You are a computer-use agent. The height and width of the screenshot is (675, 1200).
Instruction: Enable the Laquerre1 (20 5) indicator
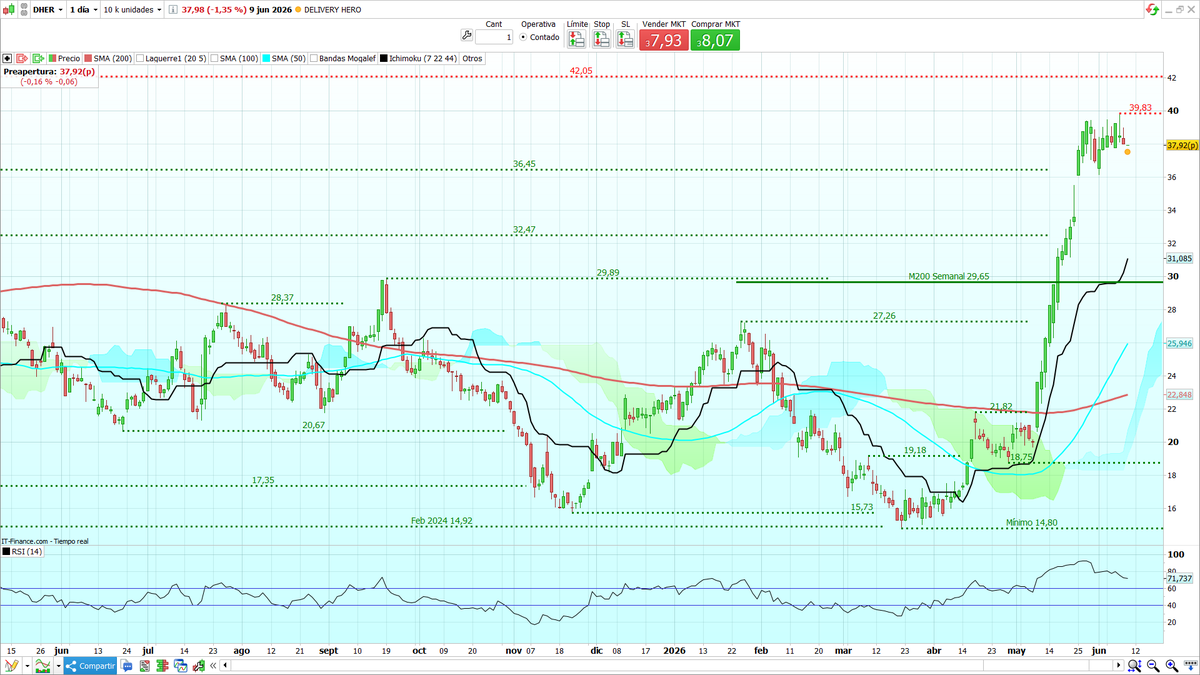click(x=170, y=58)
